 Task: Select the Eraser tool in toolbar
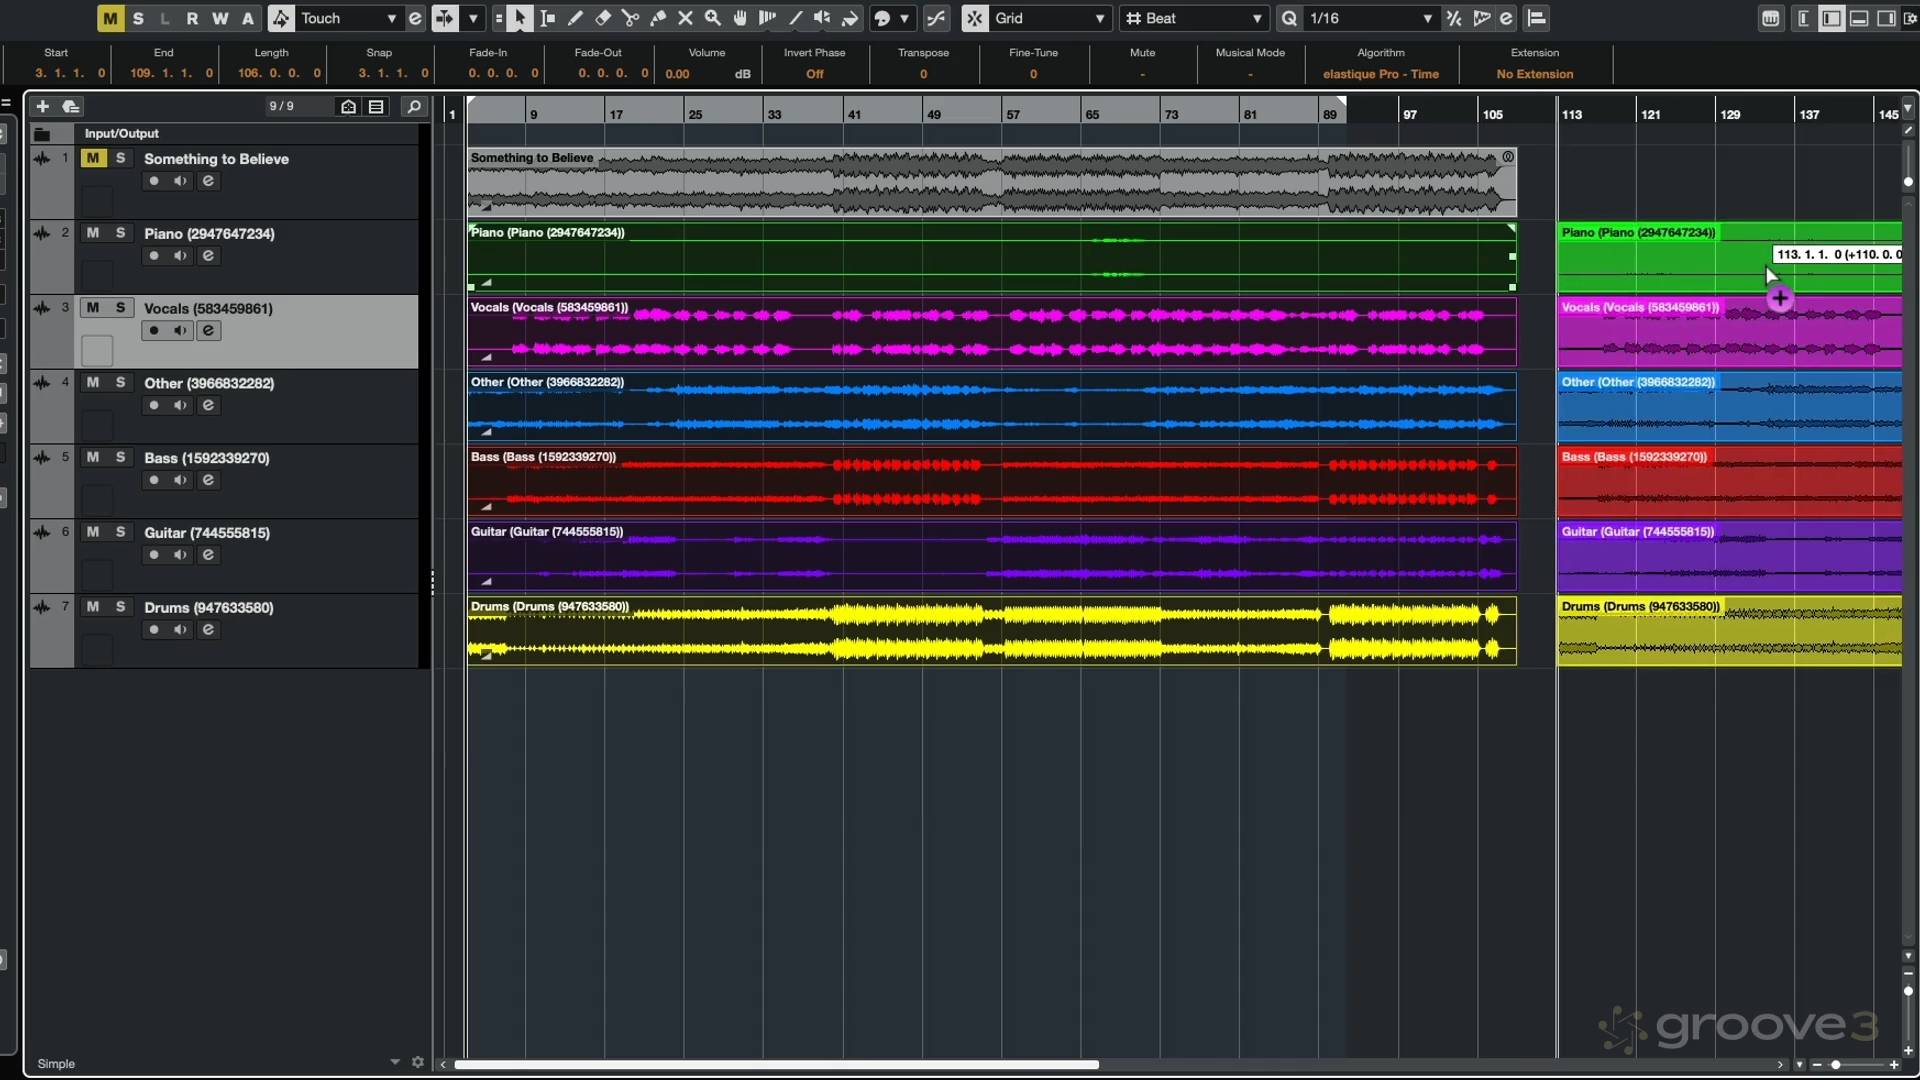(603, 18)
